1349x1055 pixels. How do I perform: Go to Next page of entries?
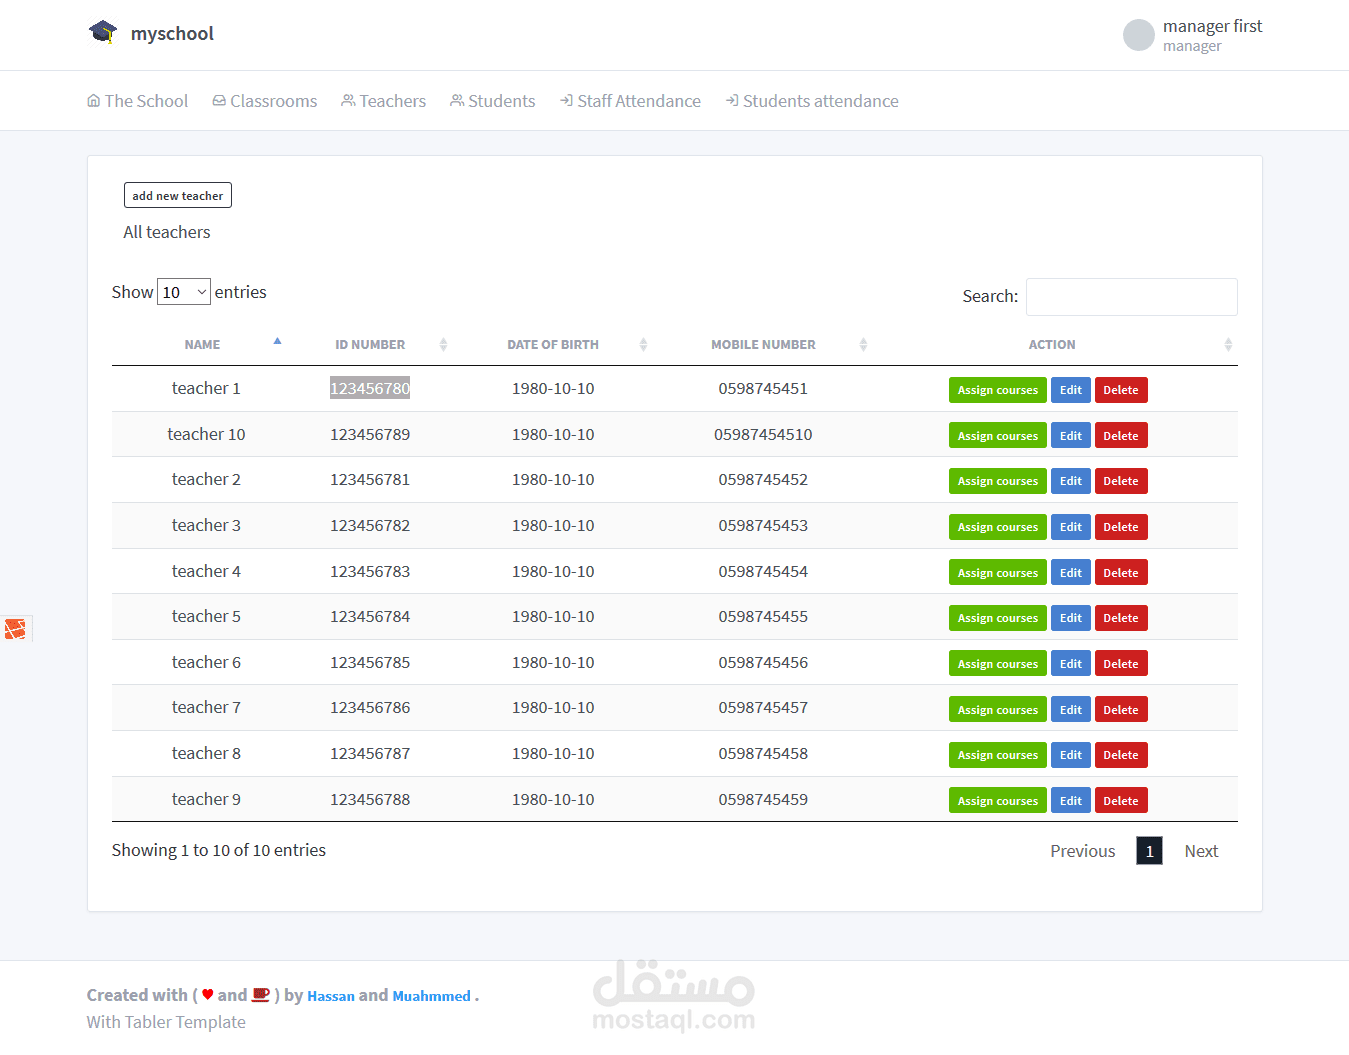pyautogui.click(x=1201, y=851)
